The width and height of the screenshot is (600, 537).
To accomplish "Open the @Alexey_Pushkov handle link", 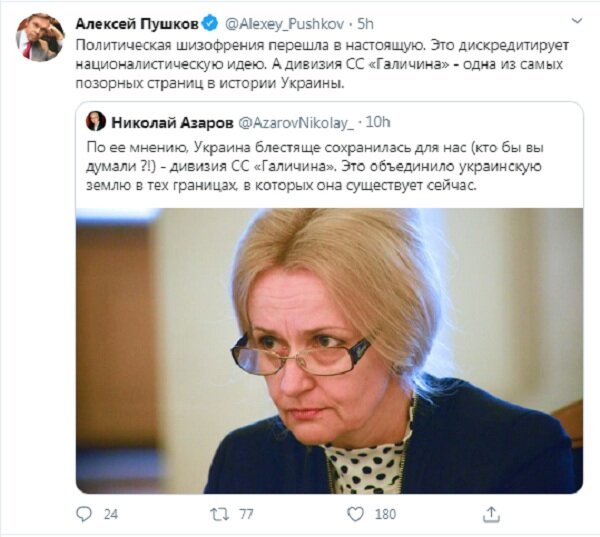I will pos(284,24).
